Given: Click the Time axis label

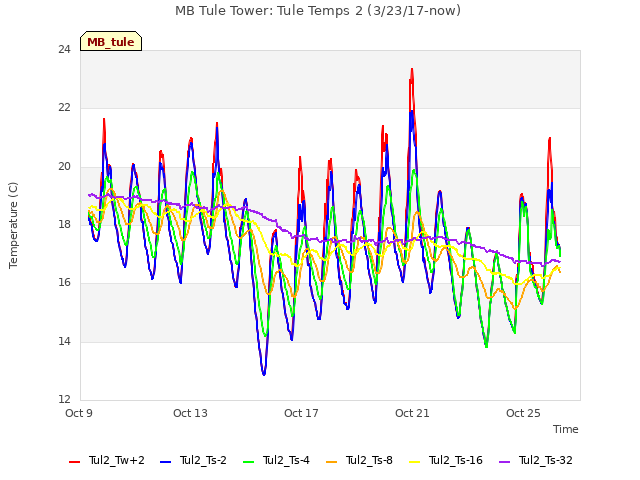Looking at the screenshot, I should click(x=566, y=429).
